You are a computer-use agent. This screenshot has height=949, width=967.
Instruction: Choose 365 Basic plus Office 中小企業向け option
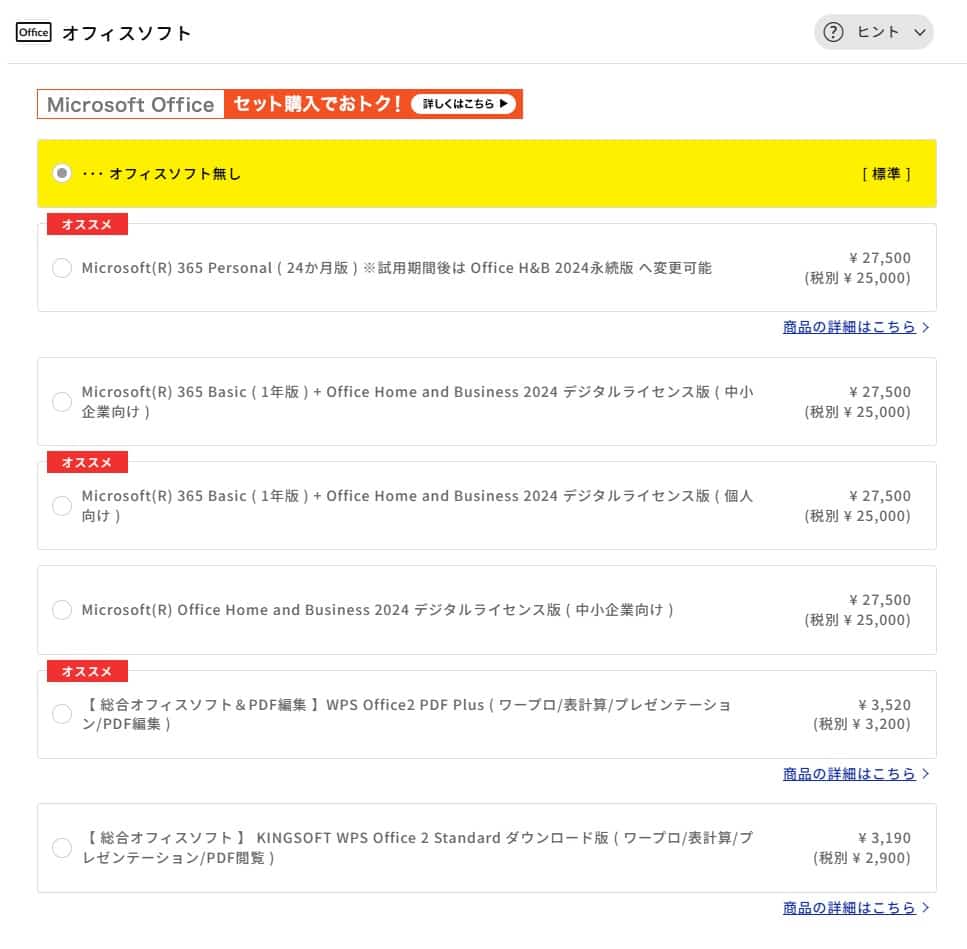pyautogui.click(x=62, y=401)
